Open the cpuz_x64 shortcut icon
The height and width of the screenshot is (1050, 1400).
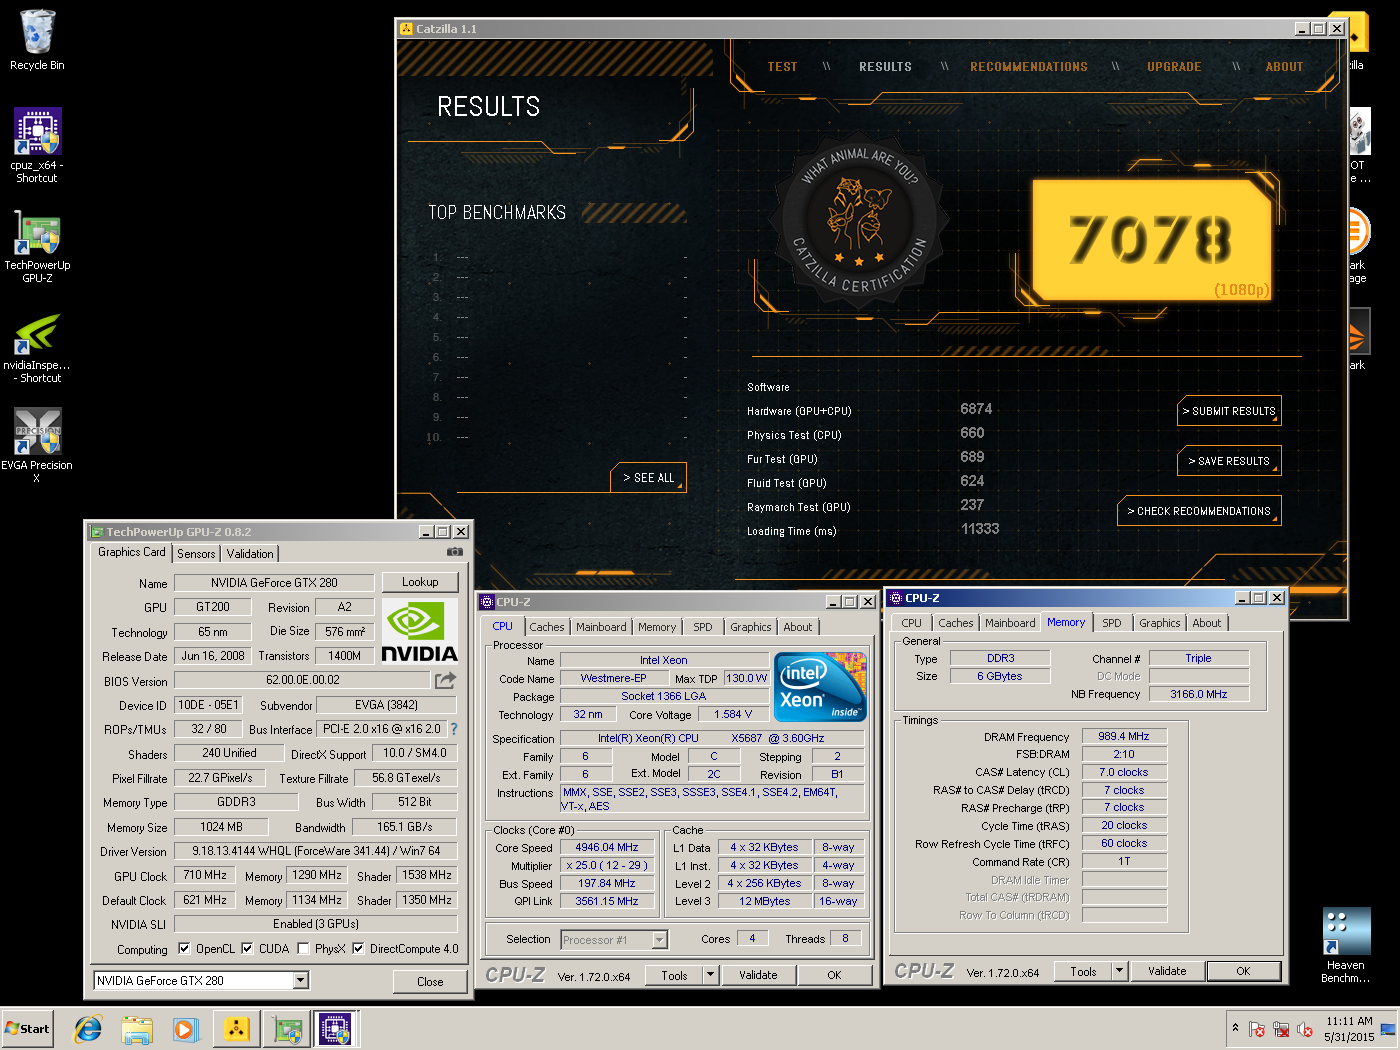tap(37, 146)
